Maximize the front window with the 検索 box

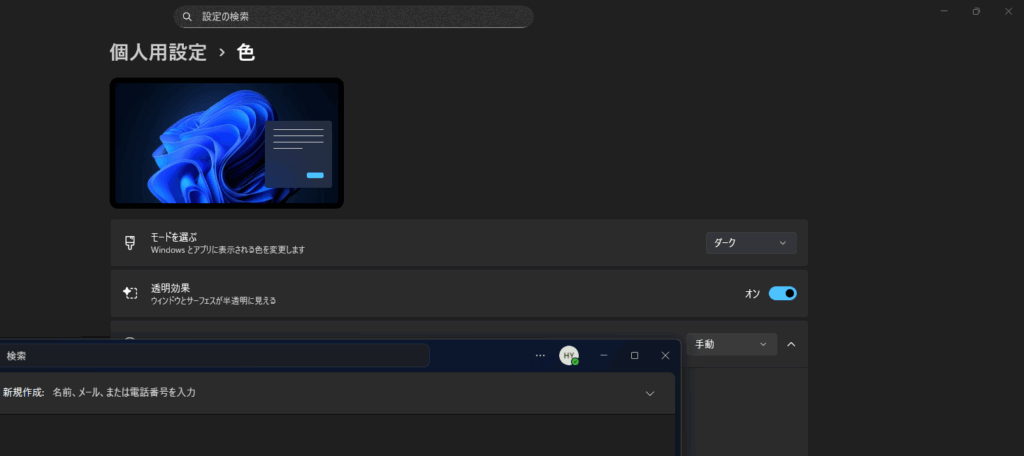coord(634,355)
